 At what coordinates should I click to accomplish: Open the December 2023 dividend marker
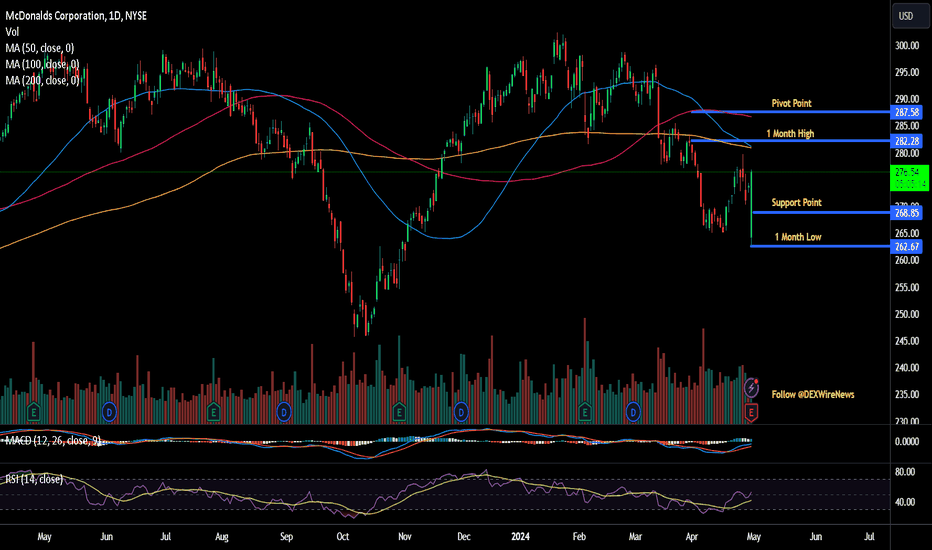pos(461,411)
